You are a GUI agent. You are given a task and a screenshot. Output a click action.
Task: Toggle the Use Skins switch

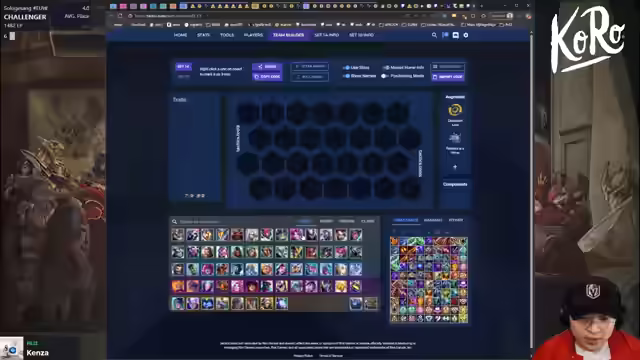click(347, 68)
